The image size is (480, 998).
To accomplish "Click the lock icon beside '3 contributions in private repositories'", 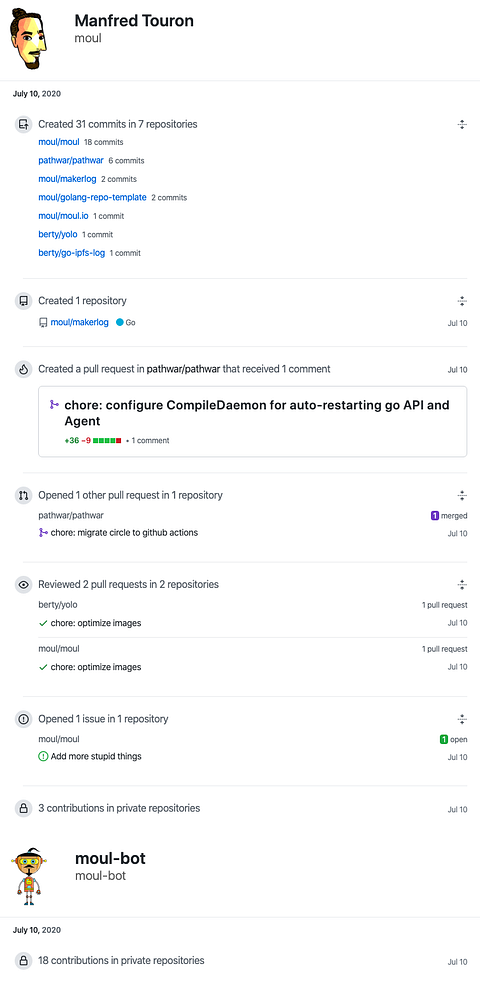I will pyautogui.click(x=24, y=809).
